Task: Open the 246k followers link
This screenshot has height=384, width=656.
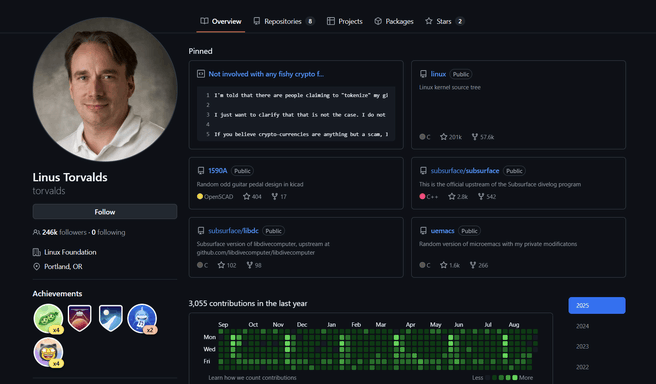Action: pos(64,232)
